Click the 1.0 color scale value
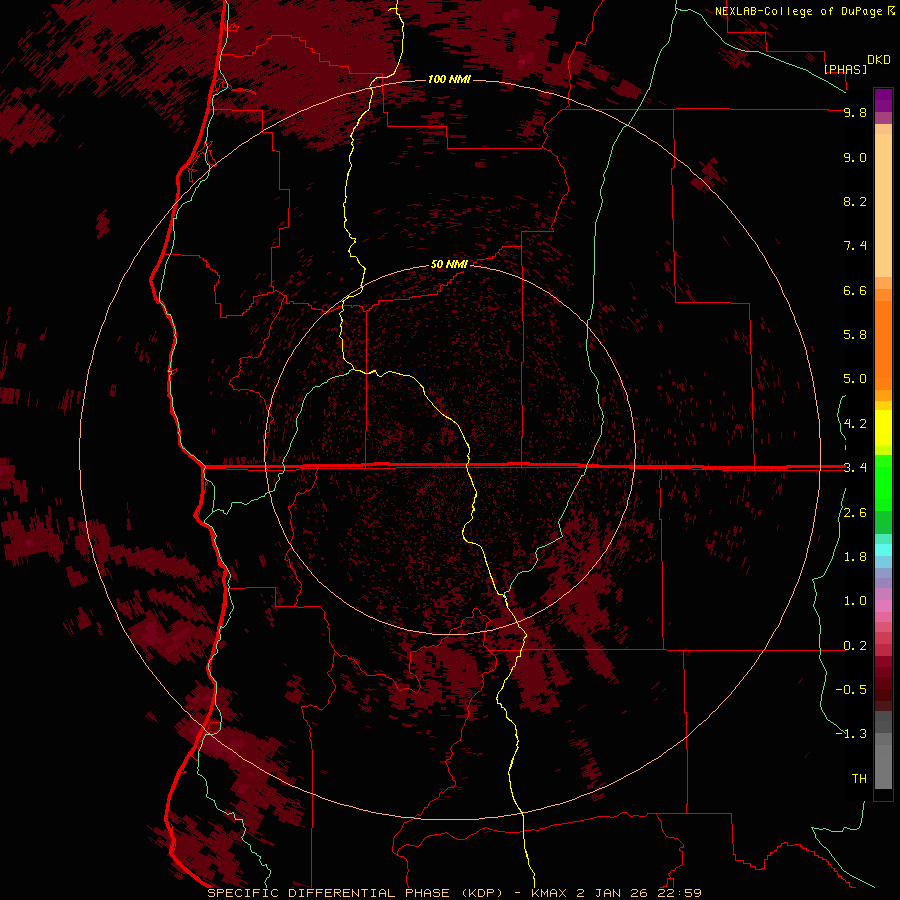Image resolution: width=900 pixels, height=900 pixels. (855, 601)
